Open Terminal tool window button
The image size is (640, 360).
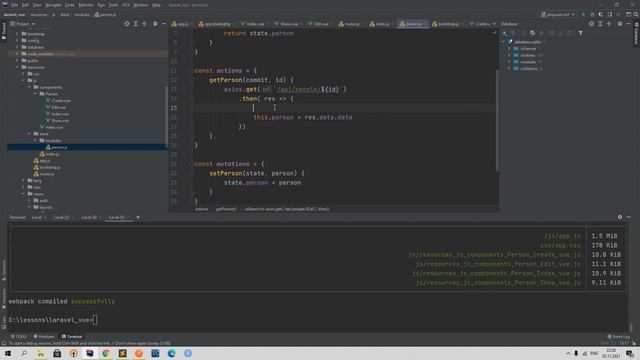[72, 337]
